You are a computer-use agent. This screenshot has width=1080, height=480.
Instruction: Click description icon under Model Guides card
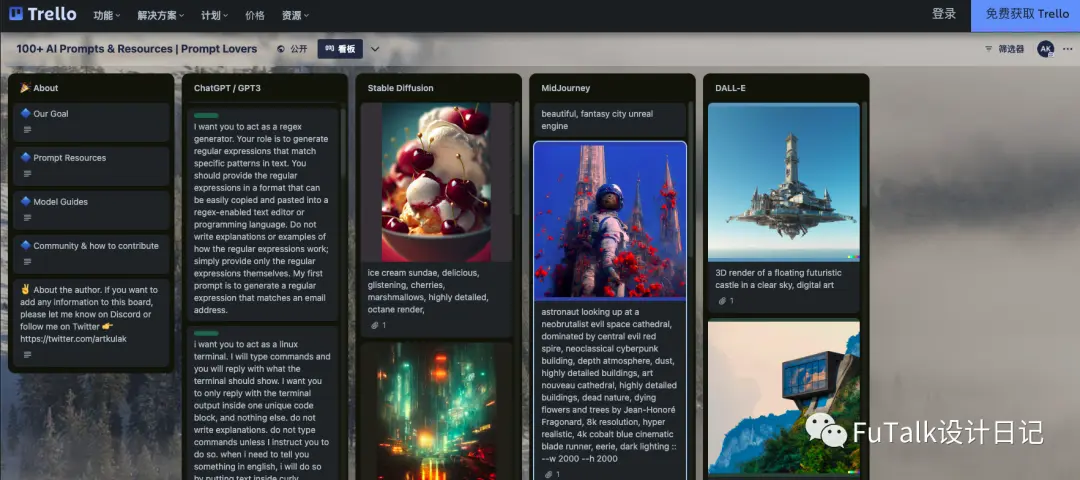pyautogui.click(x=28, y=218)
